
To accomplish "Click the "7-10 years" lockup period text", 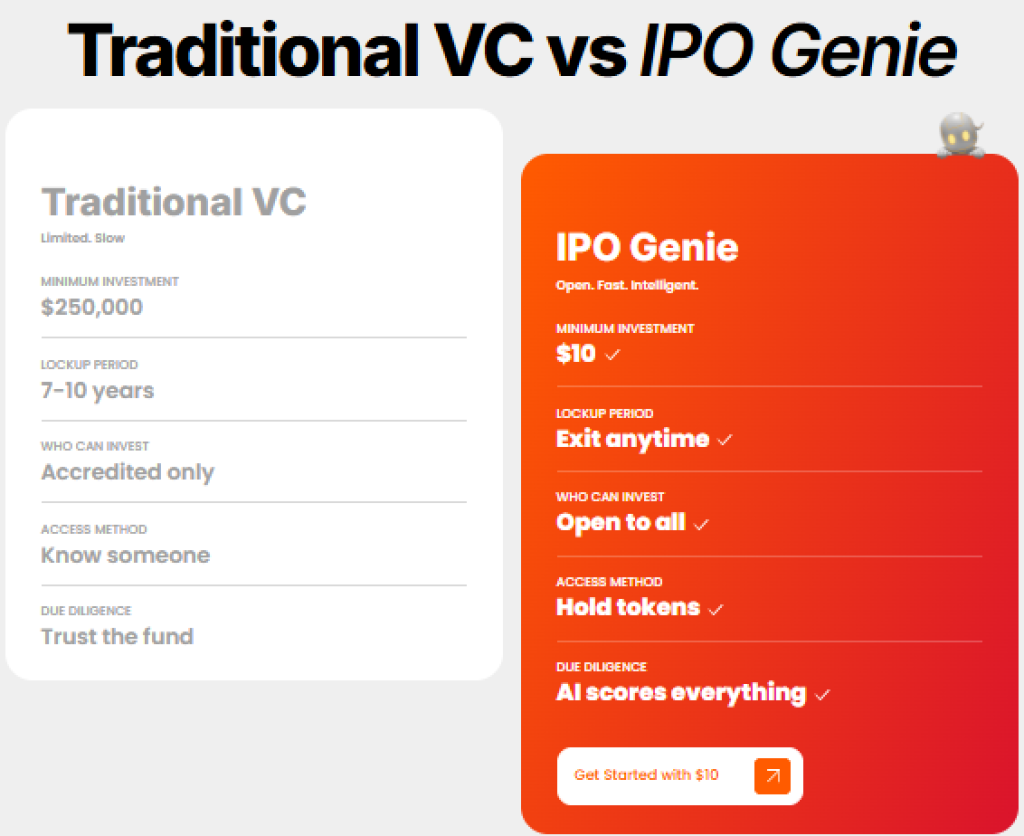I will click(x=97, y=391).
